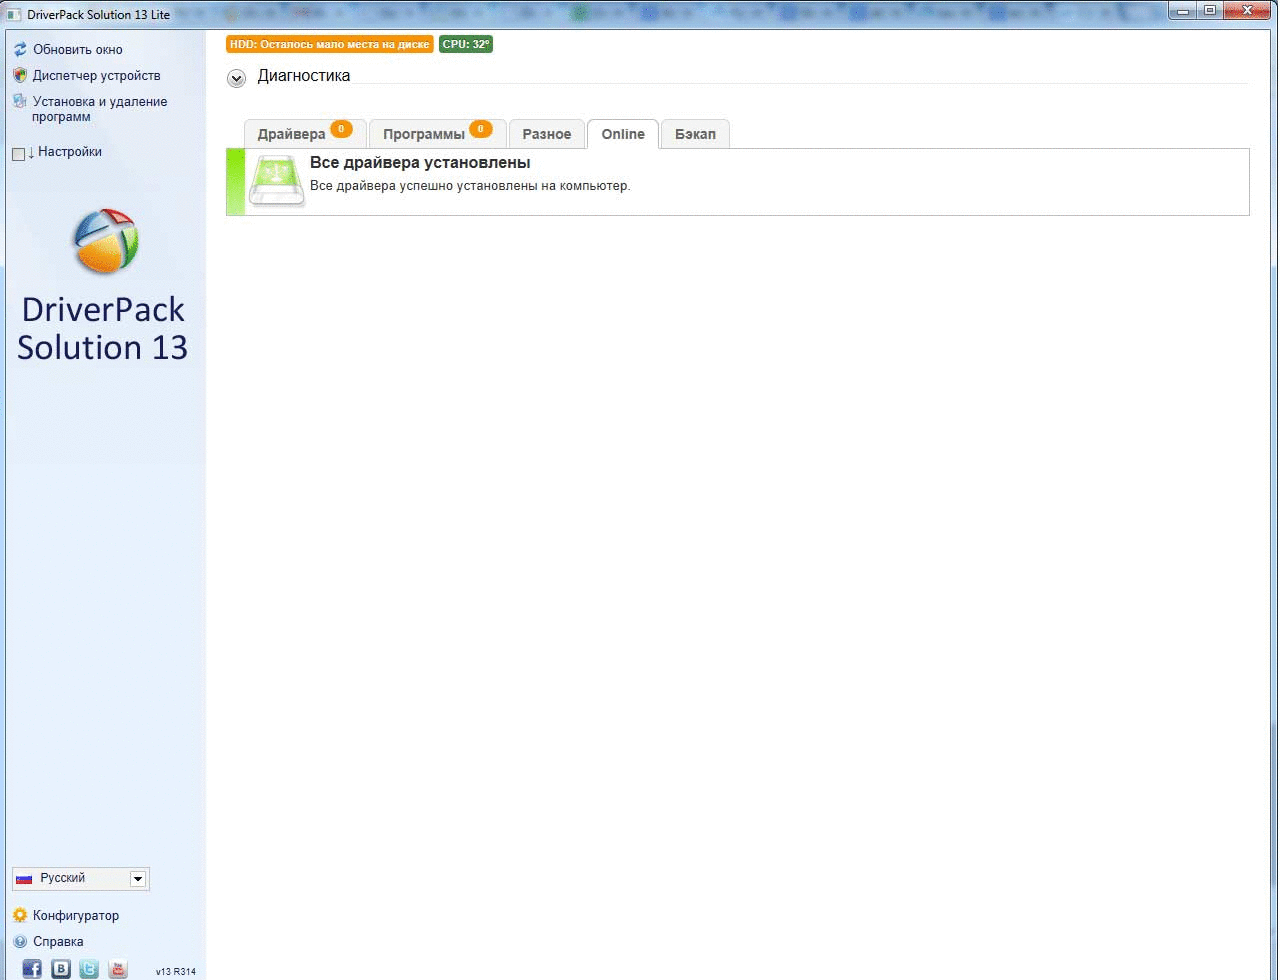
Task: Click the Facebook icon
Action: tap(32, 968)
